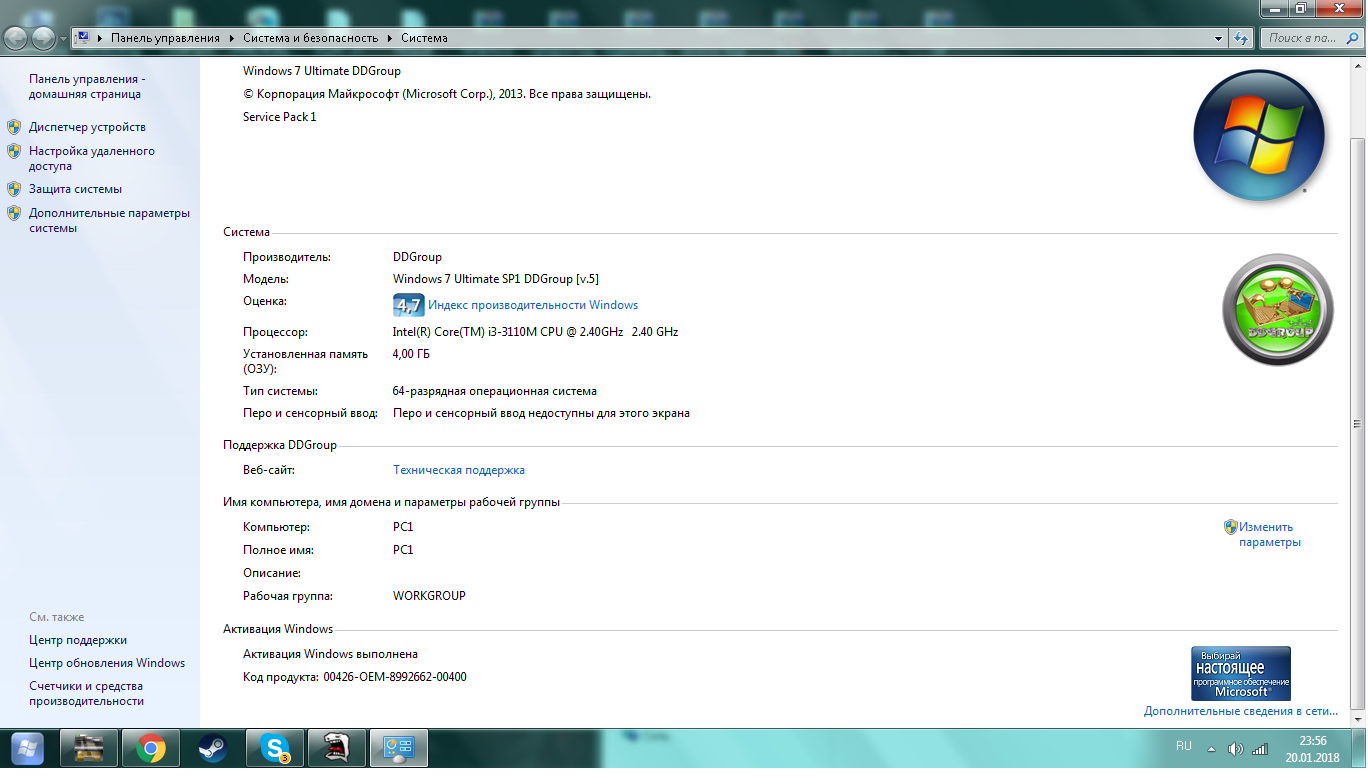Screen dimensions: 1368x784
Task: Show hidden tray icons arrow
Action: point(1212,749)
